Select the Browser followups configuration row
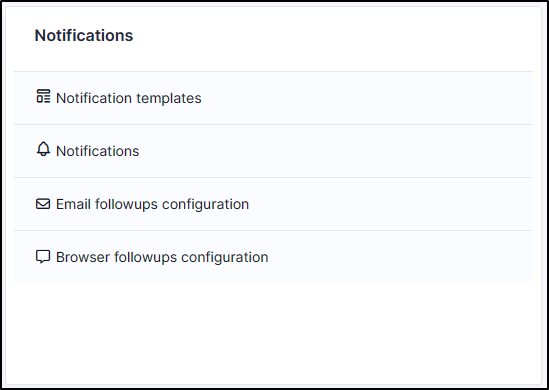 click(x=273, y=257)
